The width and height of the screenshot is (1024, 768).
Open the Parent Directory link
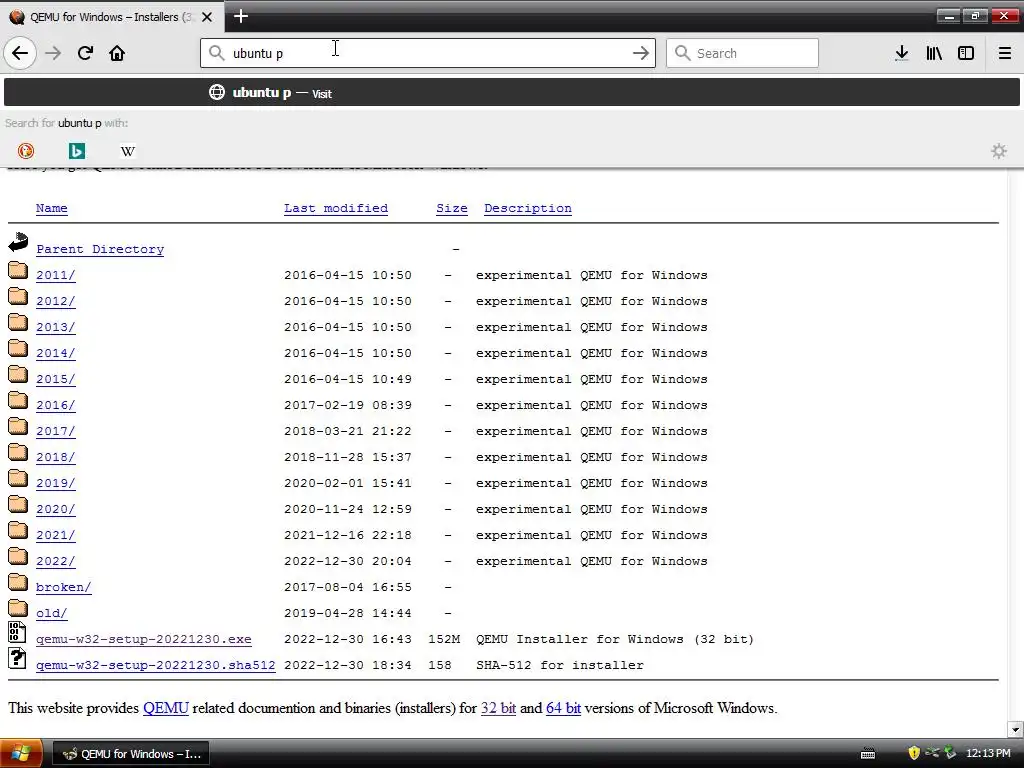(100, 249)
